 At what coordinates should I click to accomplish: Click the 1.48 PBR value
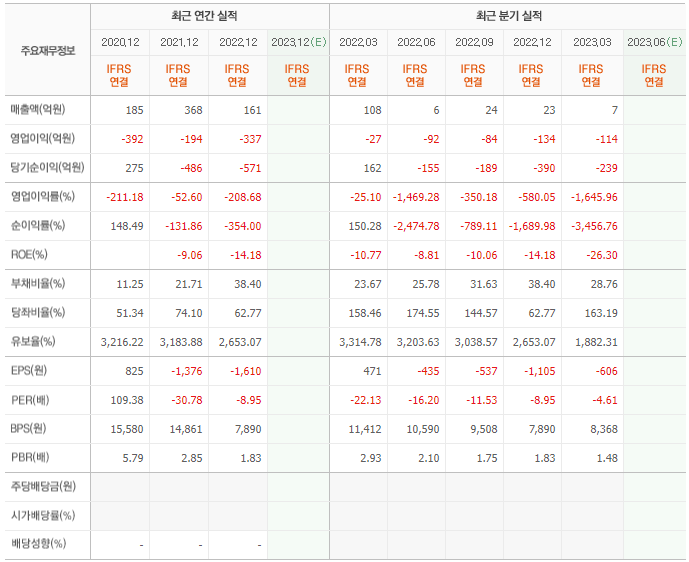(607, 458)
